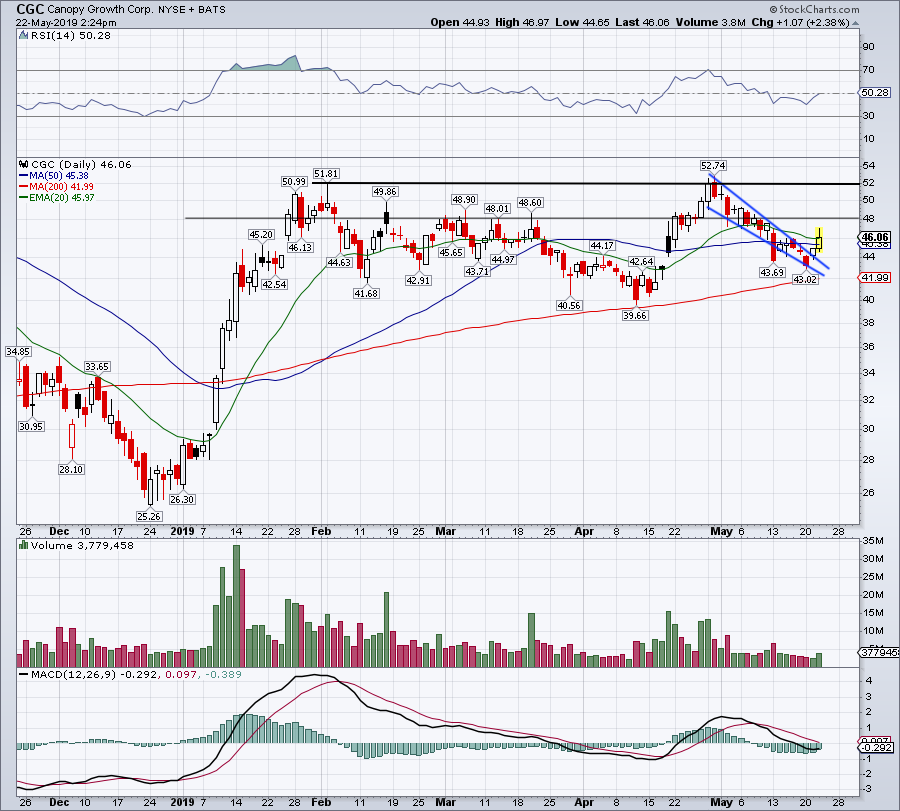Click the 41.68 price label
Screen dimensions: 900x811
366,293
